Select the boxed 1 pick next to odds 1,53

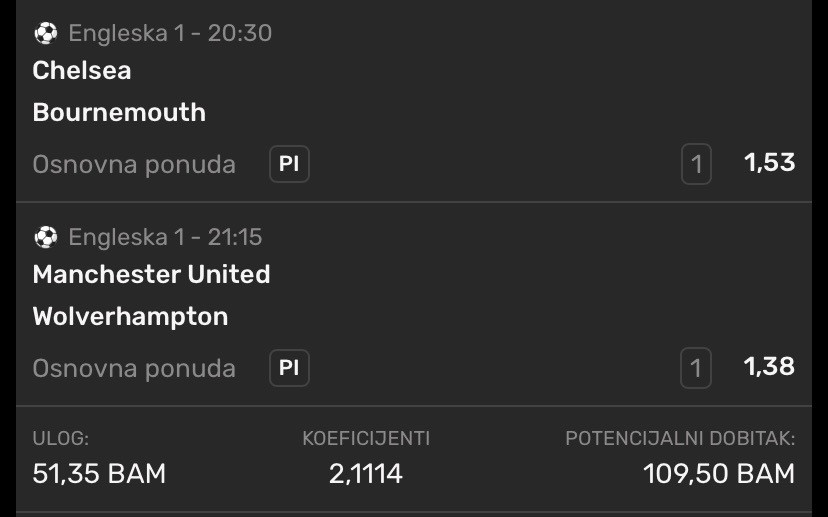[696, 164]
